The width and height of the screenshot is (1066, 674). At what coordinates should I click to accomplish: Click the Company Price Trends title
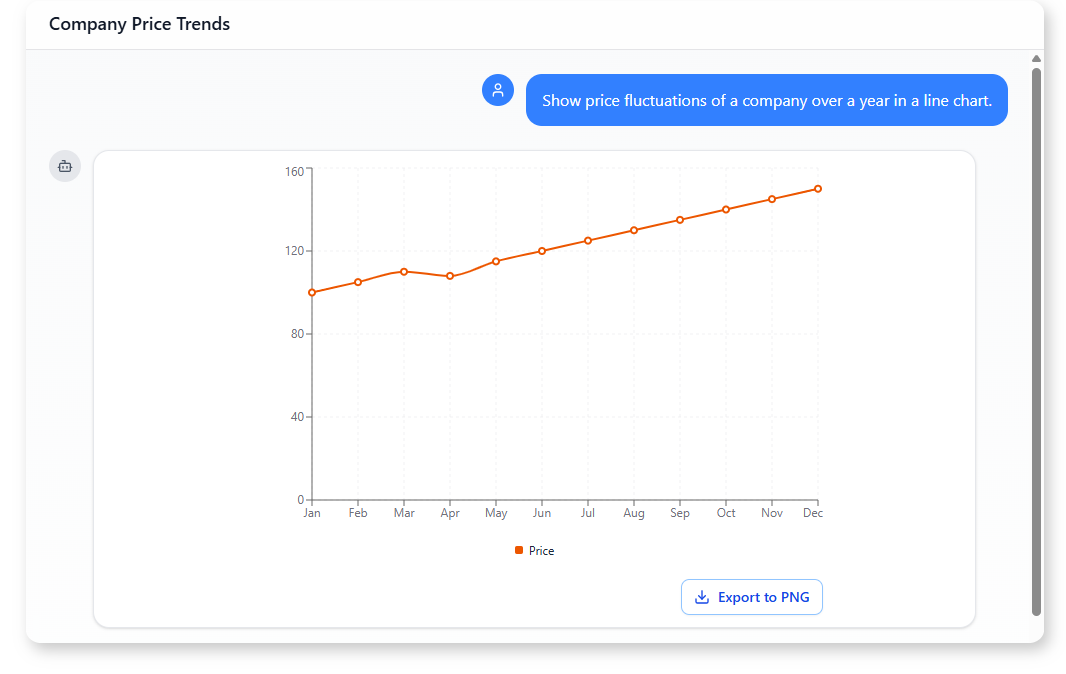pyautogui.click(x=139, y=24)
